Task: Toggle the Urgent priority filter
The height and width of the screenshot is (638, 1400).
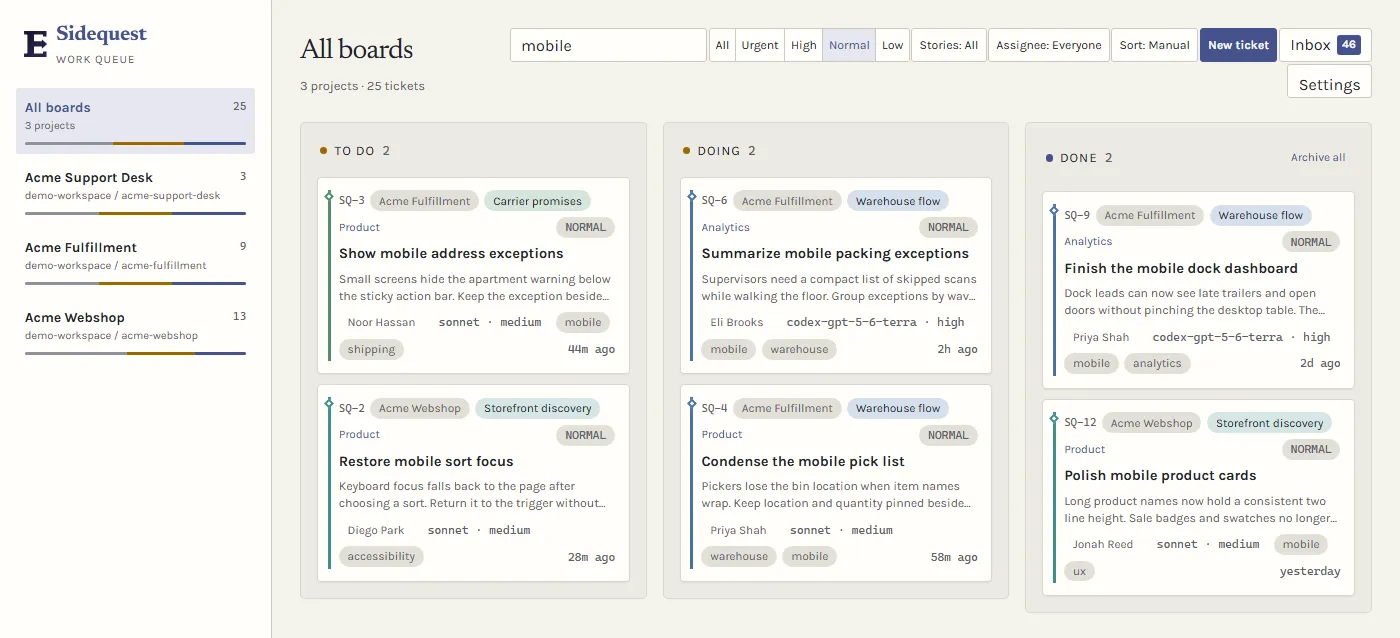Action: click(x=759, y=45)
